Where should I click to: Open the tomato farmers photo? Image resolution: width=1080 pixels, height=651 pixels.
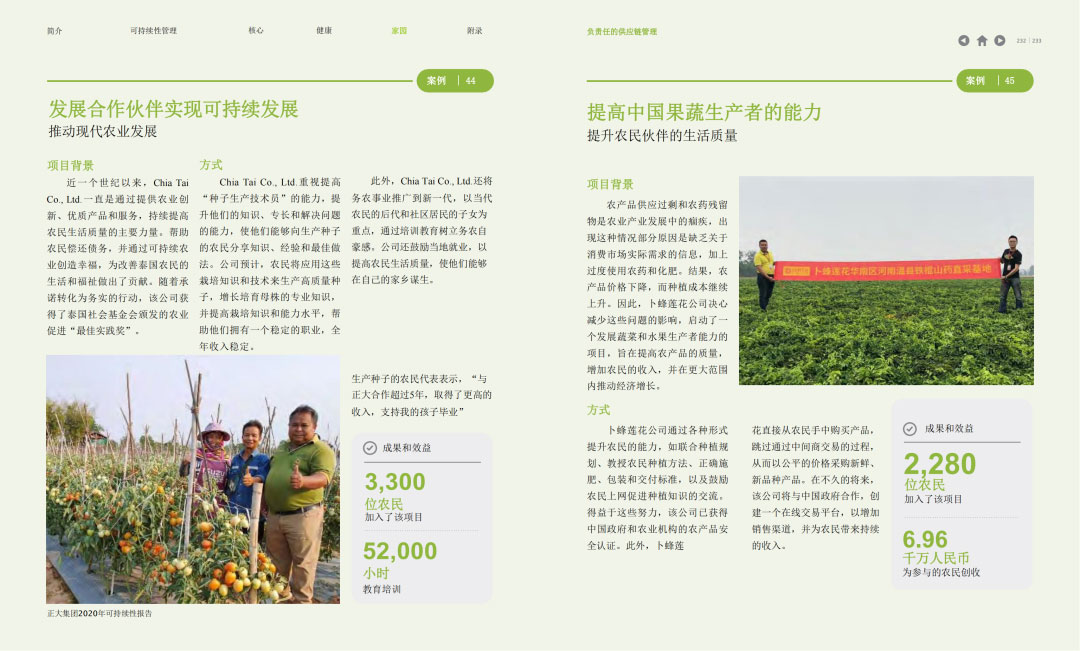click(193, 479)
